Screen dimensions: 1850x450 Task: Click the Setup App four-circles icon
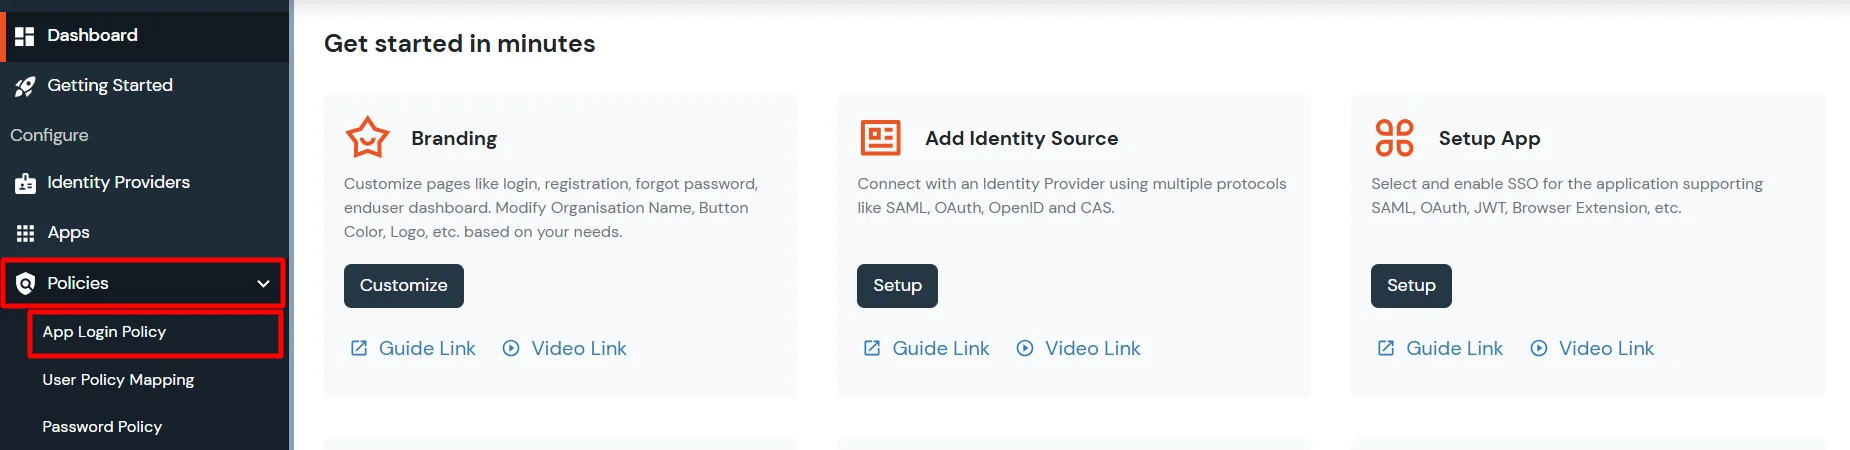click(1394, 138)
